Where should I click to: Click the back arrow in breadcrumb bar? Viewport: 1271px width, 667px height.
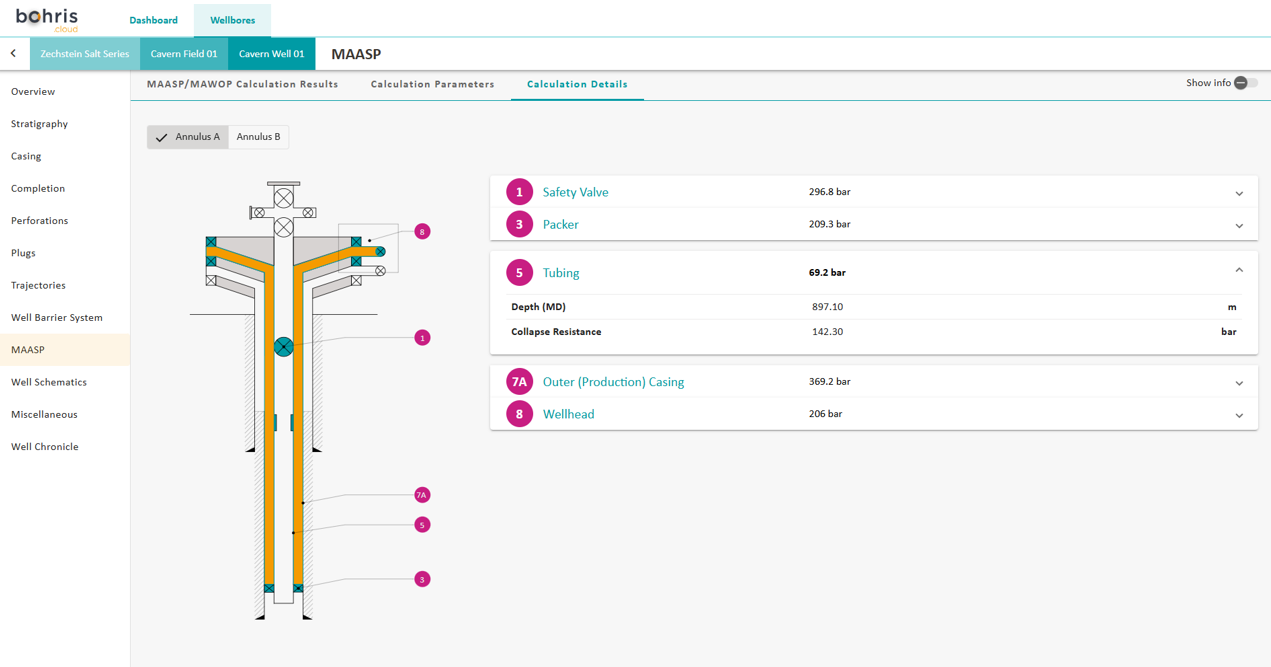coord(13,54)
